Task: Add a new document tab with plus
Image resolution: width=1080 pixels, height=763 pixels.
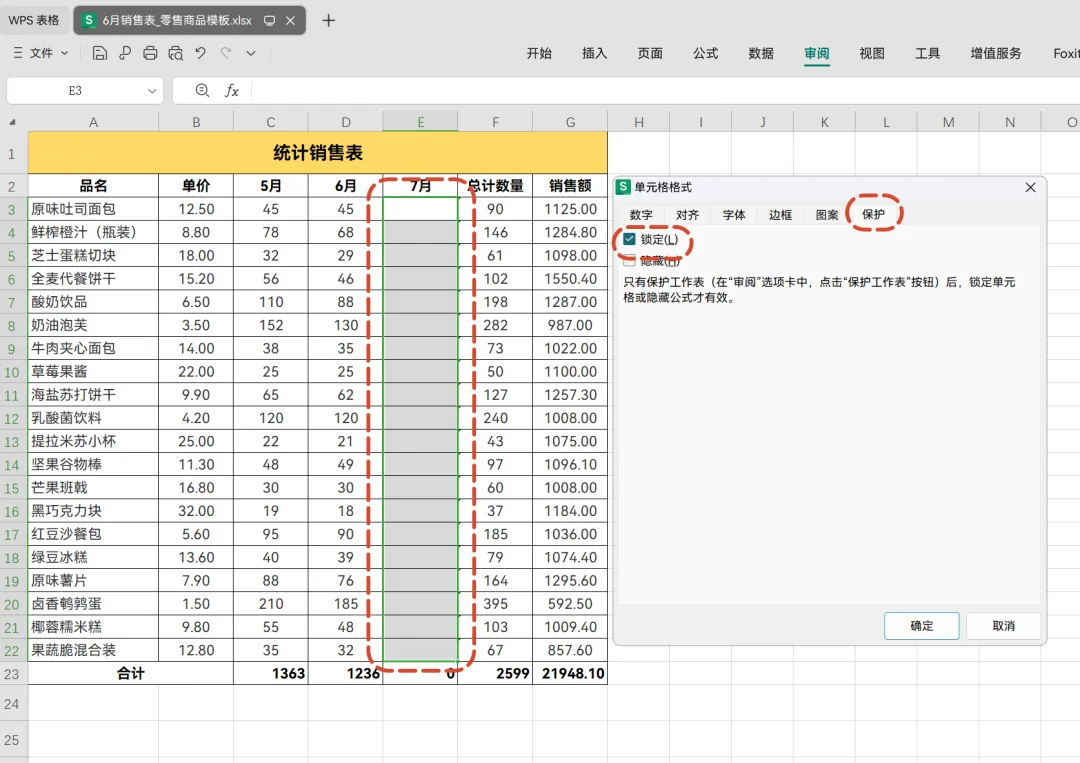Action: (x=329, y=21)
